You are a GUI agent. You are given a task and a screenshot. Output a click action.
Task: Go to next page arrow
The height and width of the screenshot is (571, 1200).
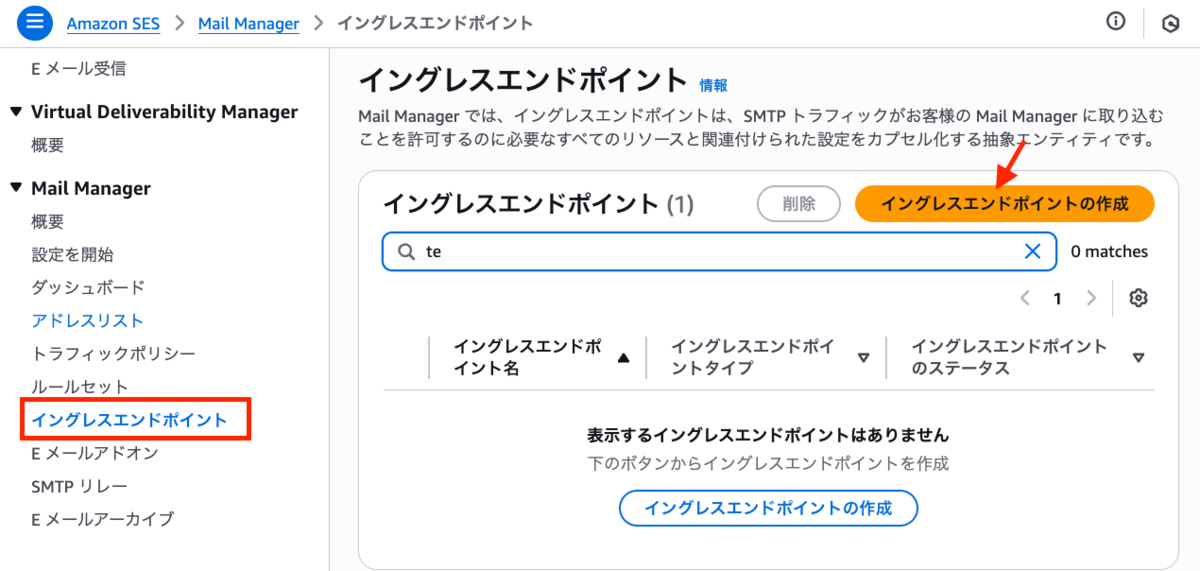[x=1091, y=298]
